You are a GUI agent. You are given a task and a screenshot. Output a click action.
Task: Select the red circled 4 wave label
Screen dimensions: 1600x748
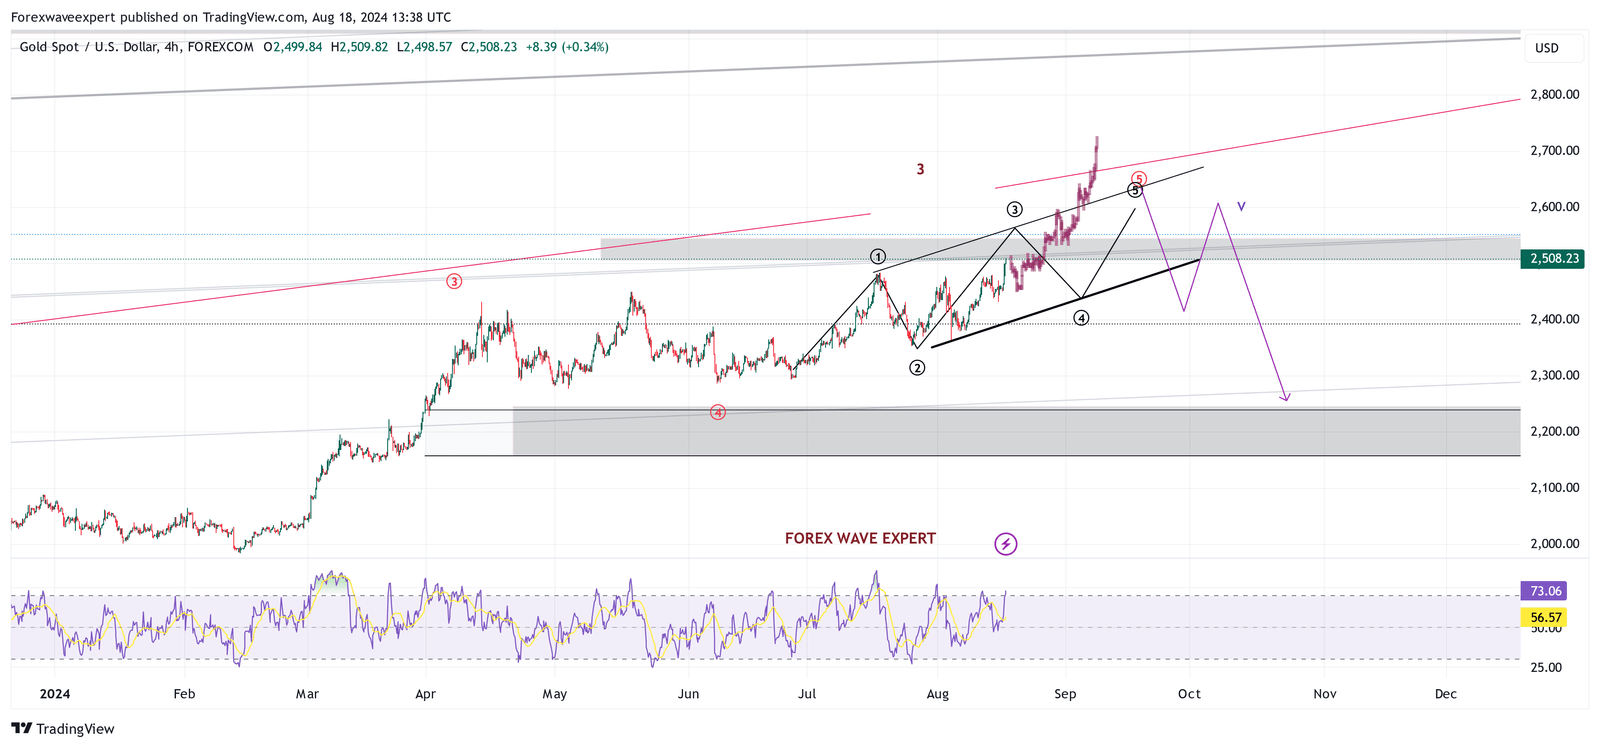718,412
